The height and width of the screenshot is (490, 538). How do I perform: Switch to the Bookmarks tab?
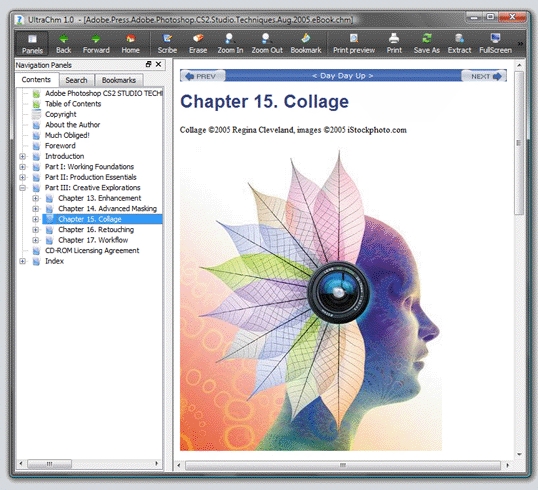pyautogui.click(x=119, y=80)
